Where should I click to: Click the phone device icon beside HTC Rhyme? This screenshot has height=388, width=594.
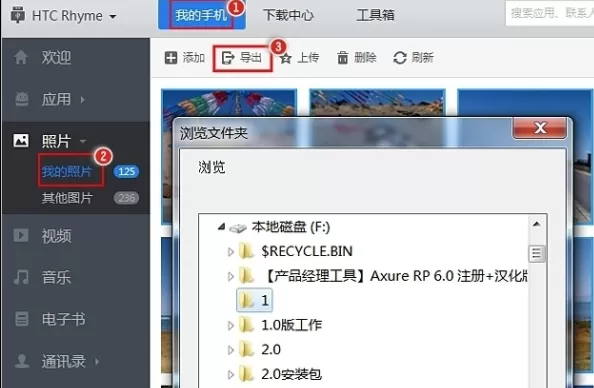pos(17,14)
